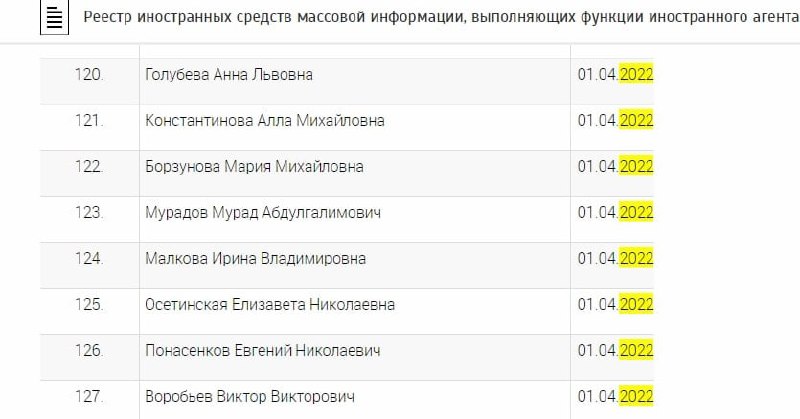Click name Константинова Алла Михайловна
Screen dimensions: 800x419
tap(265, 121)
